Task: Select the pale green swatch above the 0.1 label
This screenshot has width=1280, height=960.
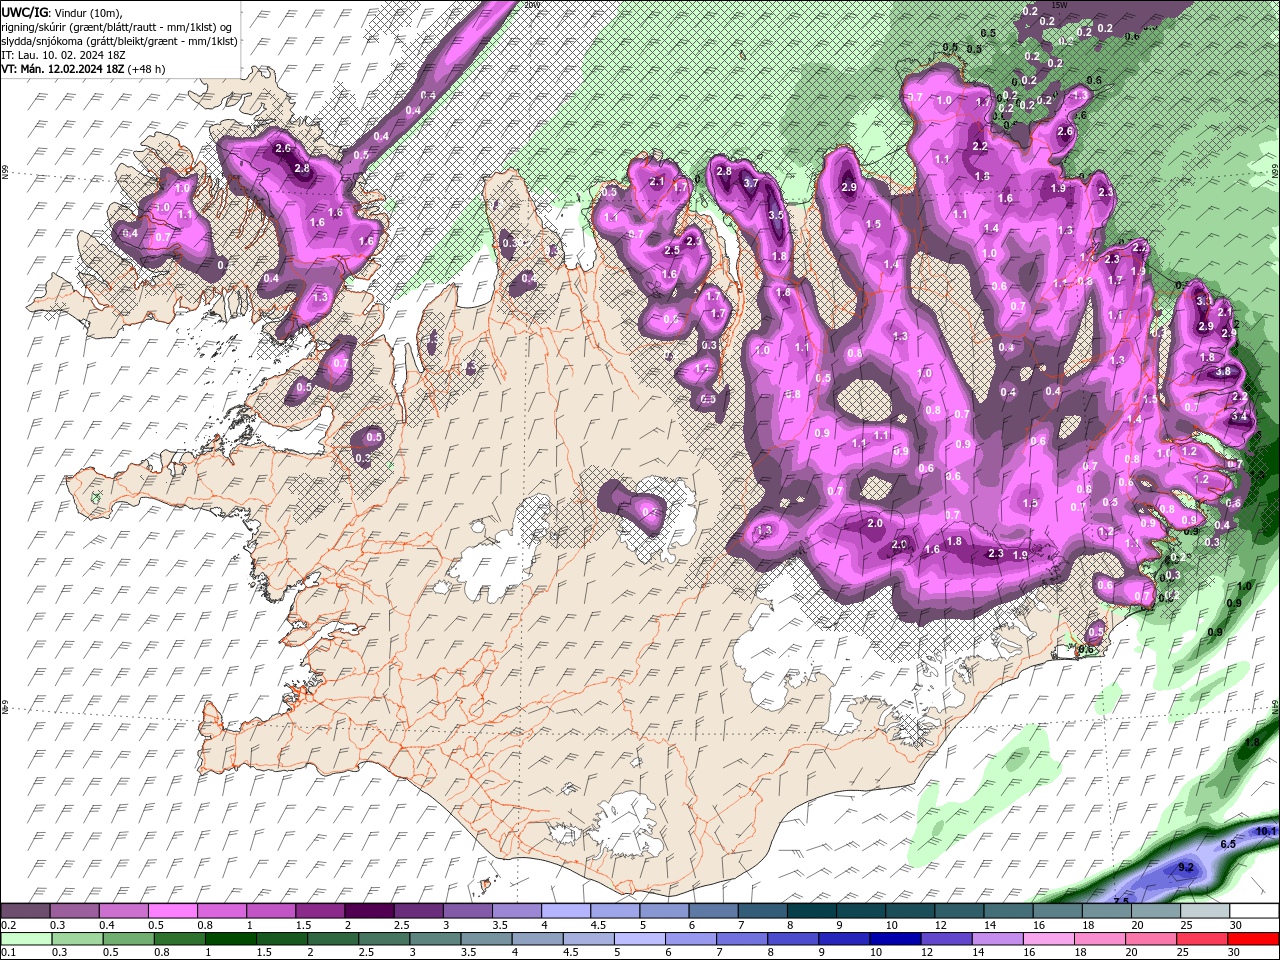Action: (x=26, y=938)
